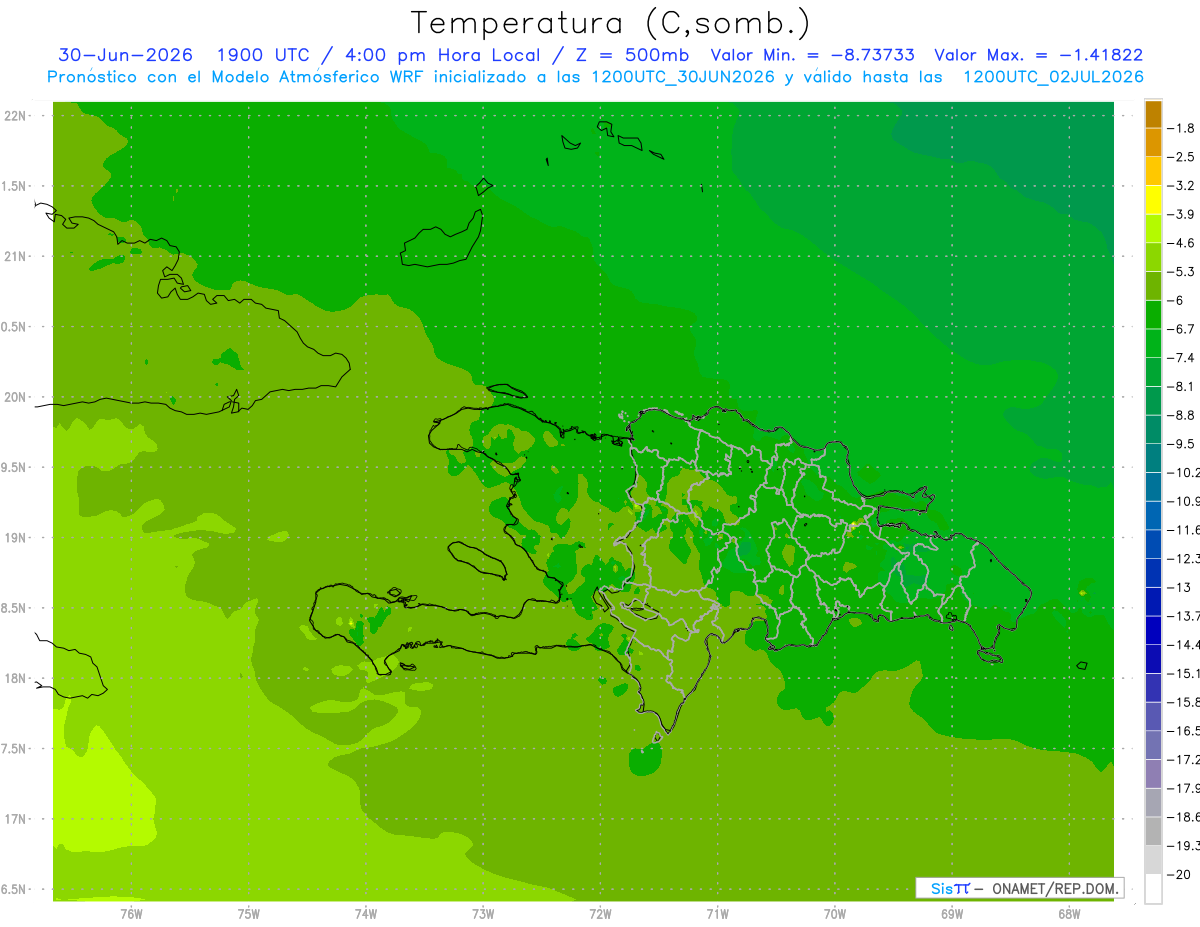Click the "69W" longitude label

point(951,913)
